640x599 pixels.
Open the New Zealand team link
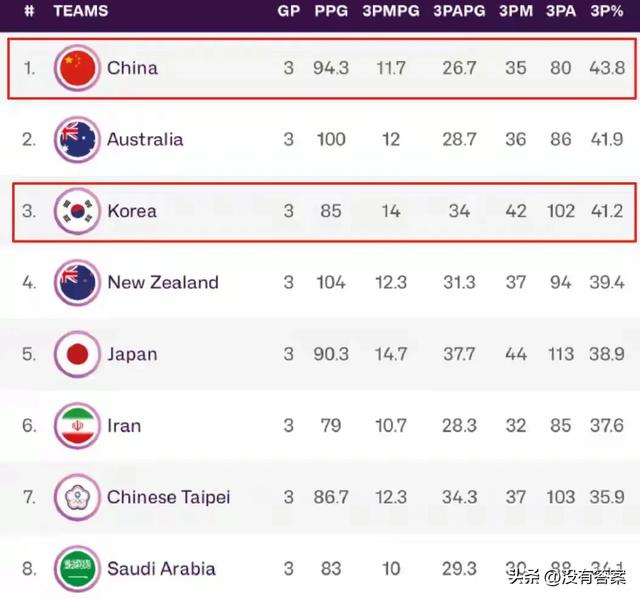[x=163, y=282]
